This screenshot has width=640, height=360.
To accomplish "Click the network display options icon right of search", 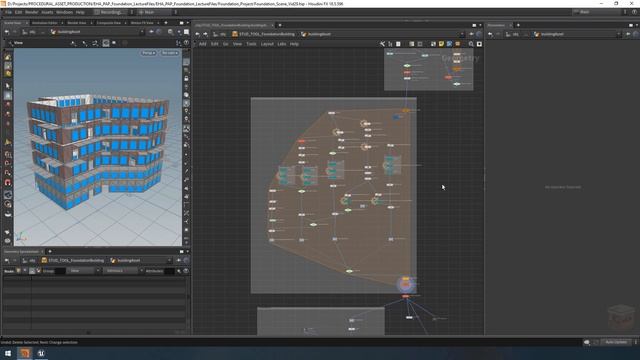I will [479, 44].
